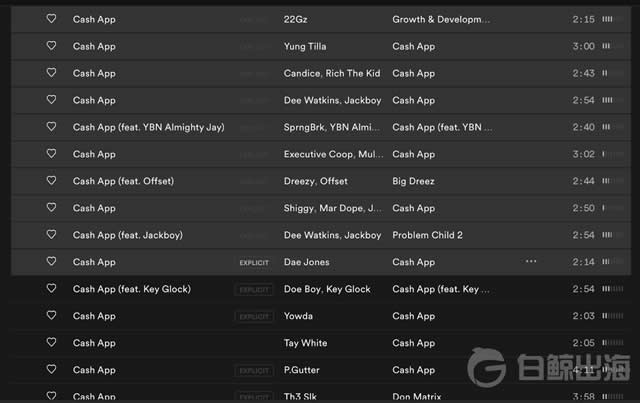The height and width of the screenshot is (403, 640).
Task: Open the Don Matrix album
Action: coord(418,396)
